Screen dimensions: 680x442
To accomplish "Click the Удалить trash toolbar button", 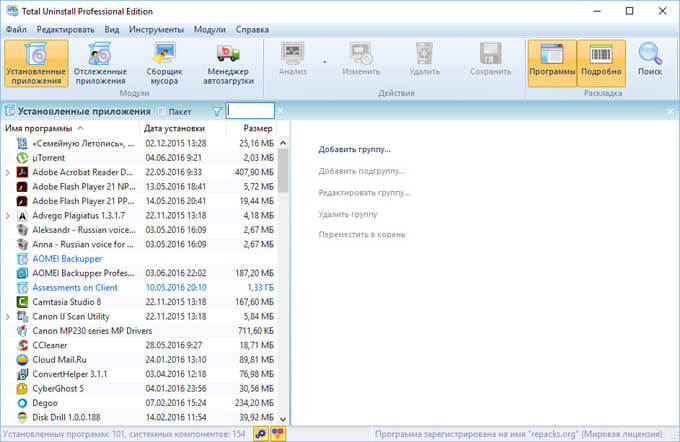I will click(424, 59).
